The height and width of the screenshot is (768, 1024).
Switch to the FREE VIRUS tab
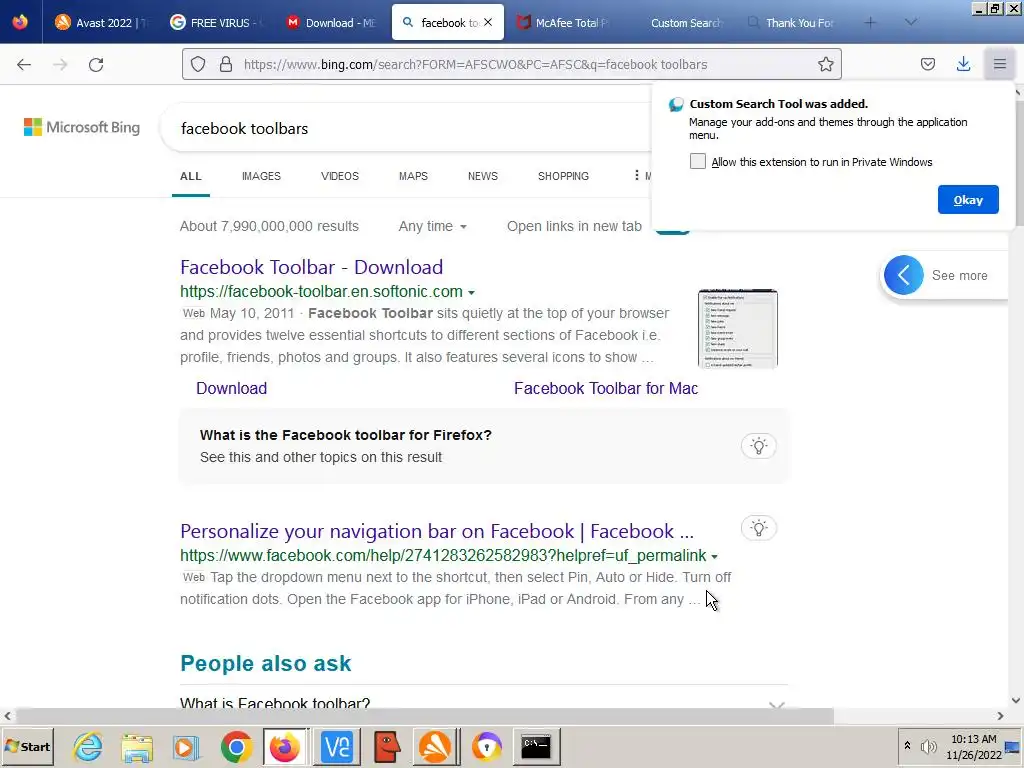pyautogui.click(x=217, y=23)
